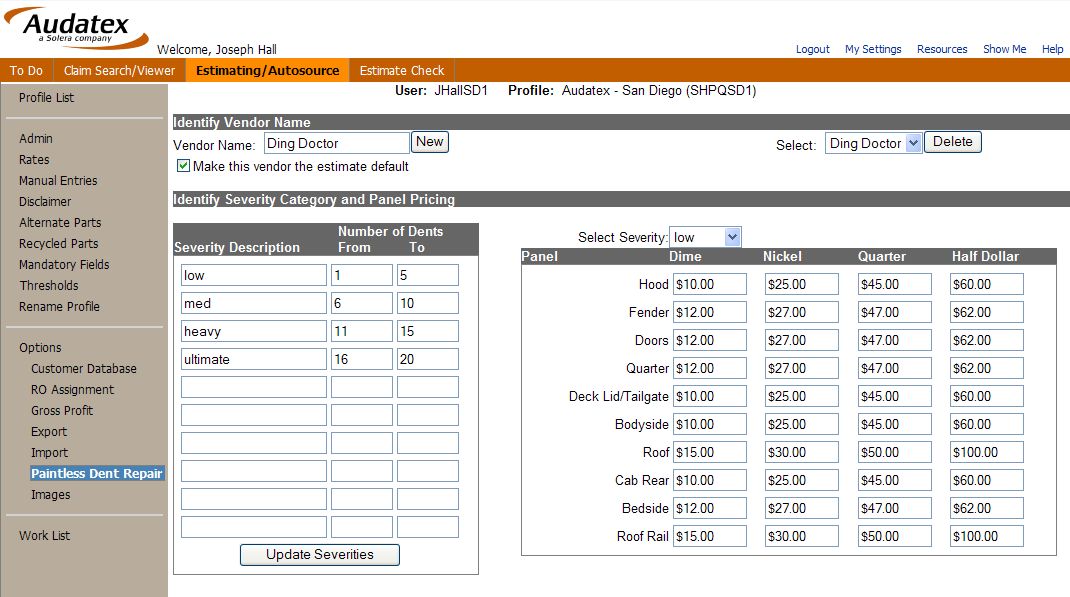Open the Help link
The height and width of the screenshot is (597, 1070).
(1052, 49)
